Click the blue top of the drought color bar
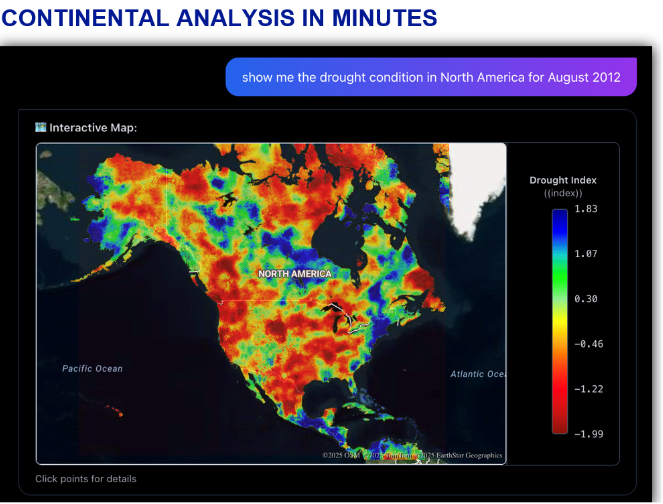 click(x=559, y=218)
